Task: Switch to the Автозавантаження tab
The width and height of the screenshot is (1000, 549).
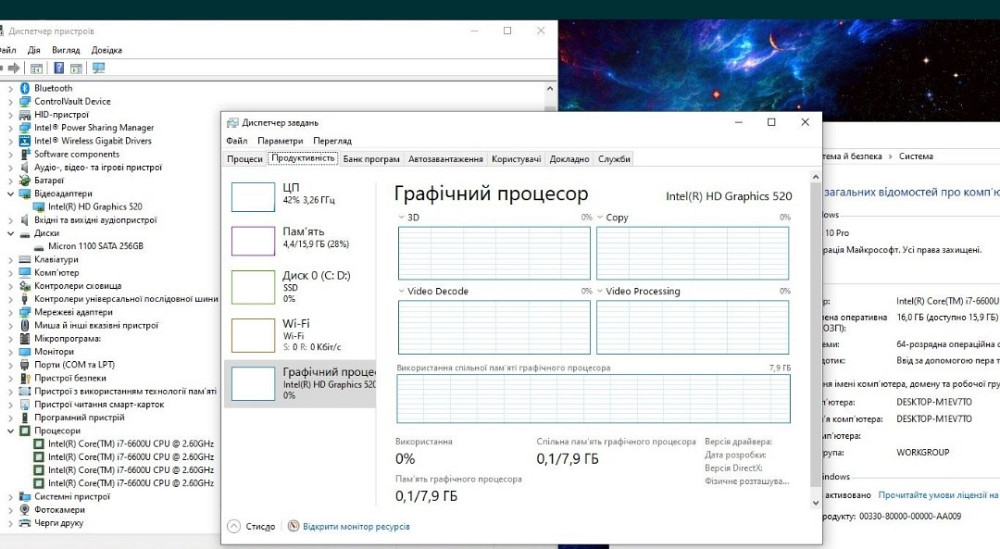Action: tap(446, 159)
